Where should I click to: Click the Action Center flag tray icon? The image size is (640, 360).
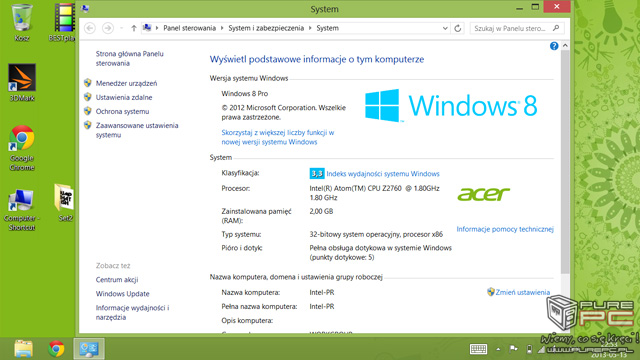[513, 349]
